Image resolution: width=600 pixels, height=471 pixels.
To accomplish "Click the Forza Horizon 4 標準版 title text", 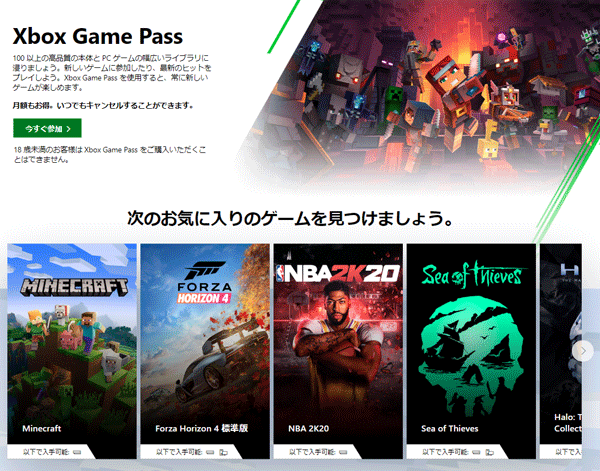I will [x=202, y=429].
